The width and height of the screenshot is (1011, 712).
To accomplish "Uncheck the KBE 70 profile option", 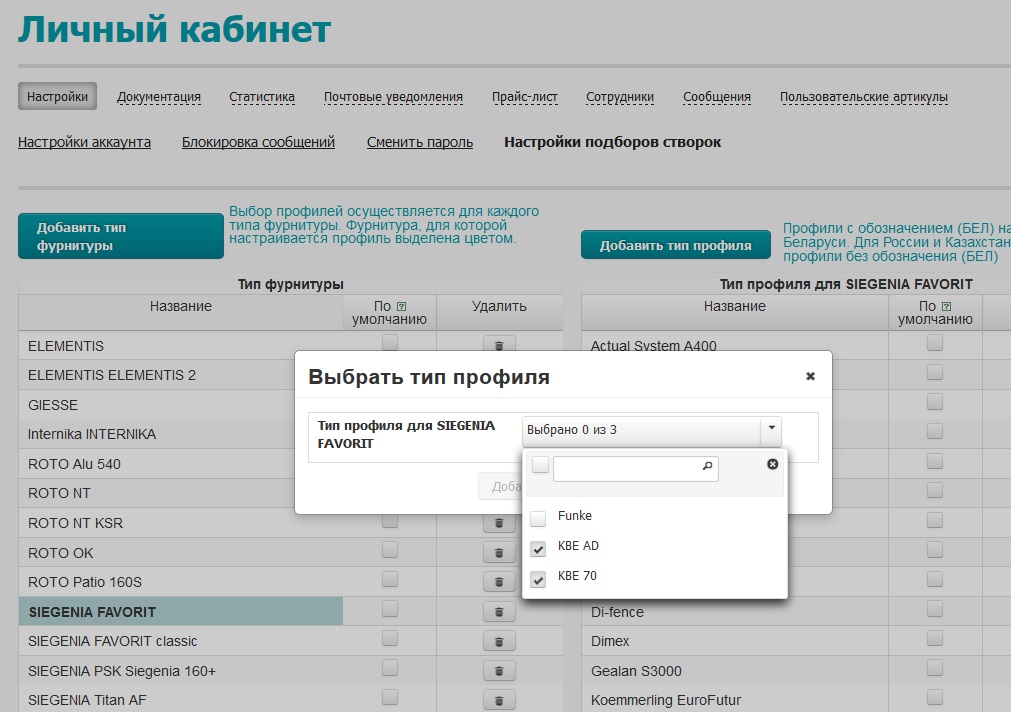I will [538, 578].
